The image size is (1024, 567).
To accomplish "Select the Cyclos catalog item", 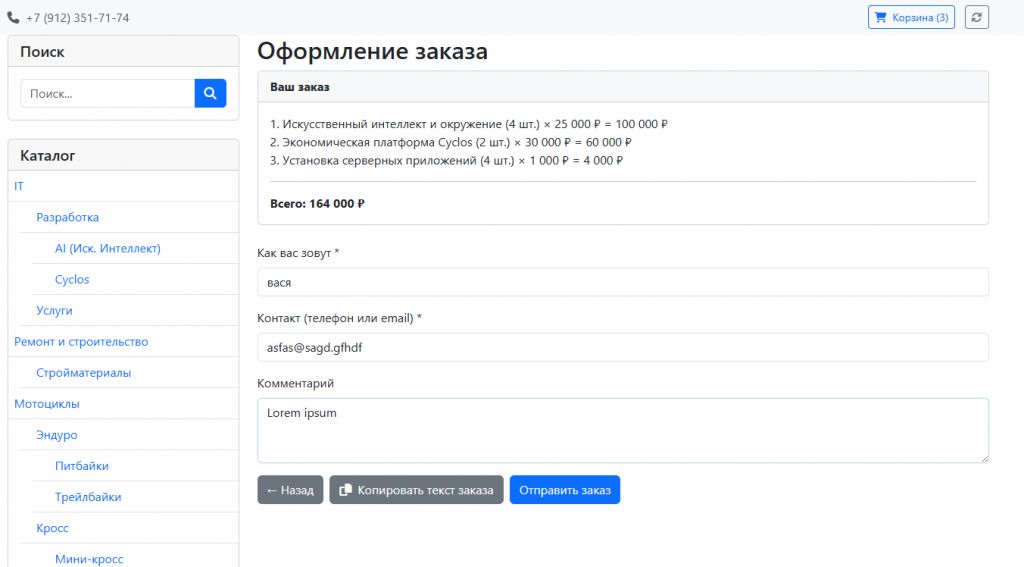I will [x=72, y=279].
